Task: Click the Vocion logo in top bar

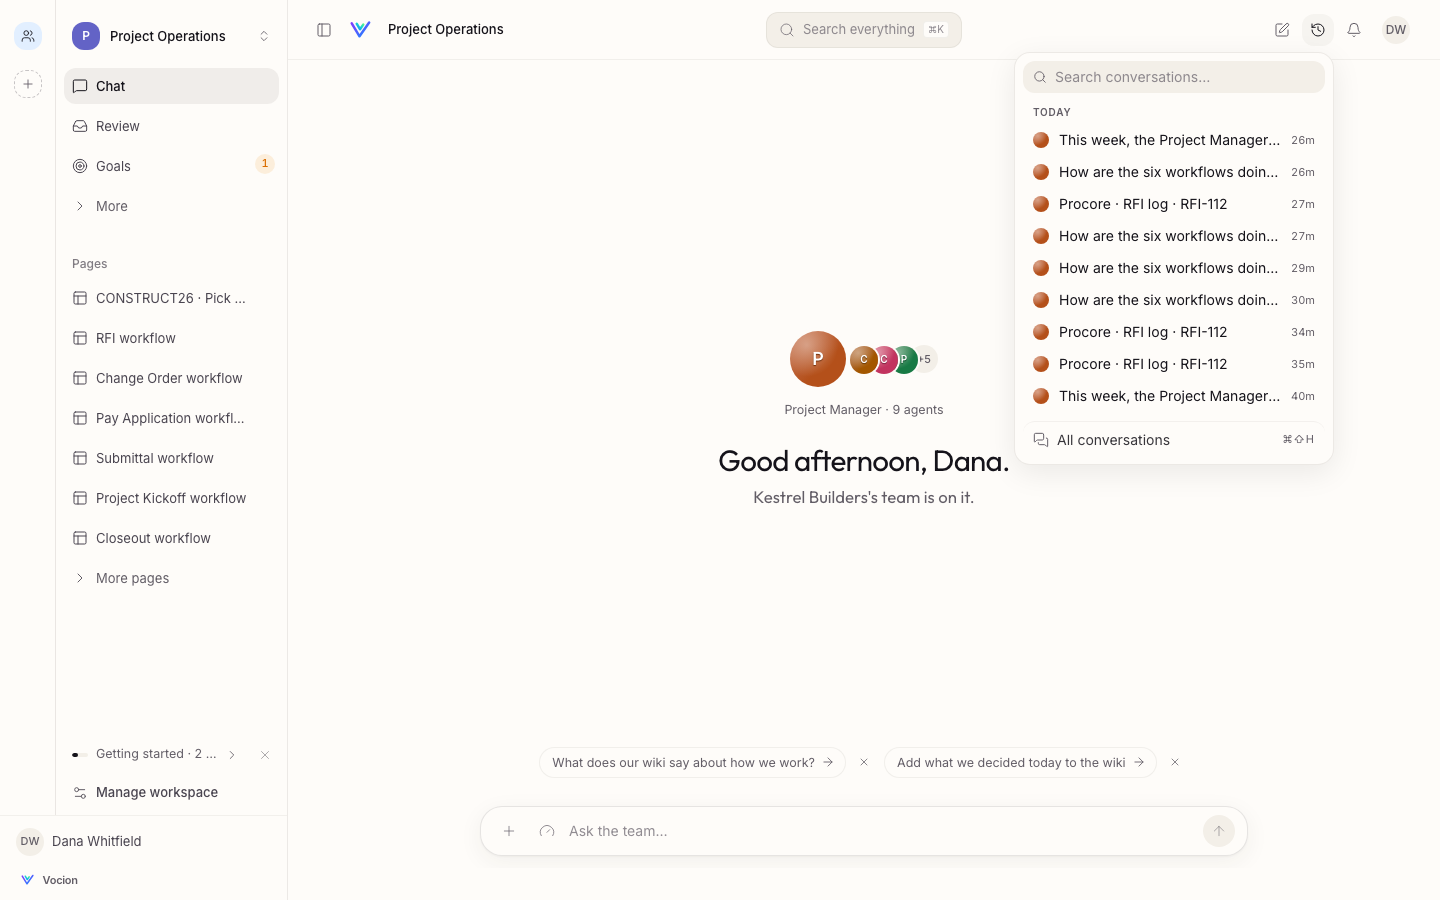Action: pos(361,30)
